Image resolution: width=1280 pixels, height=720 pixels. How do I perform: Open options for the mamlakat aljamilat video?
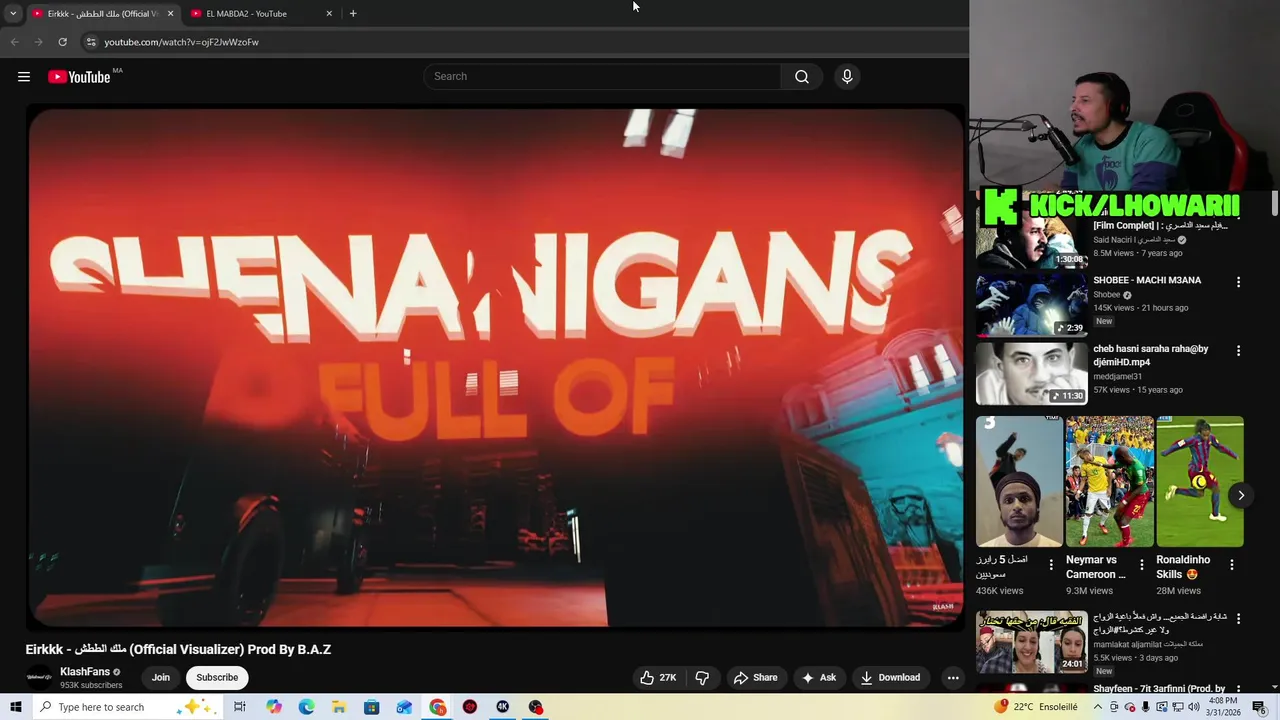click(x=1238, y=619)
